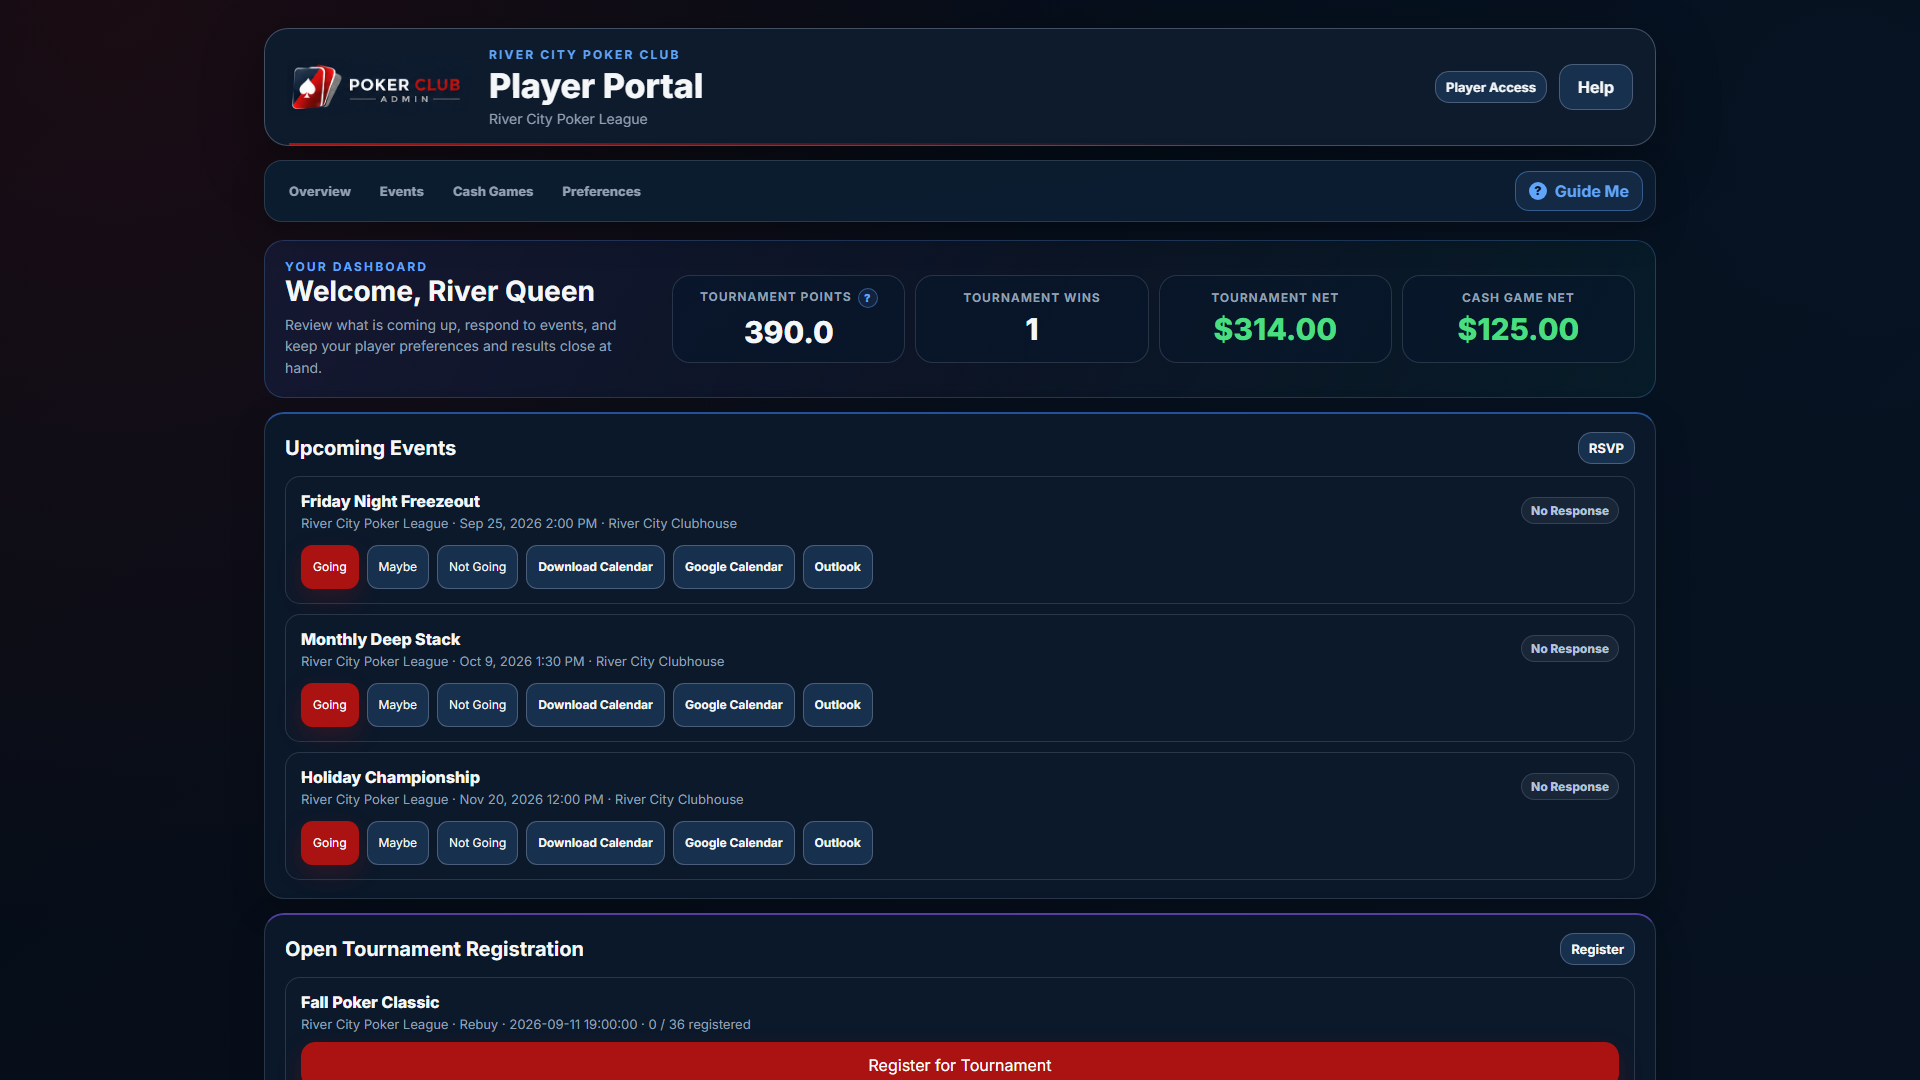The height and width of the screenshot is (1080, 1920).
Task: Click the No Response badge for Holiday Championship
Action: coord(1569,787)
